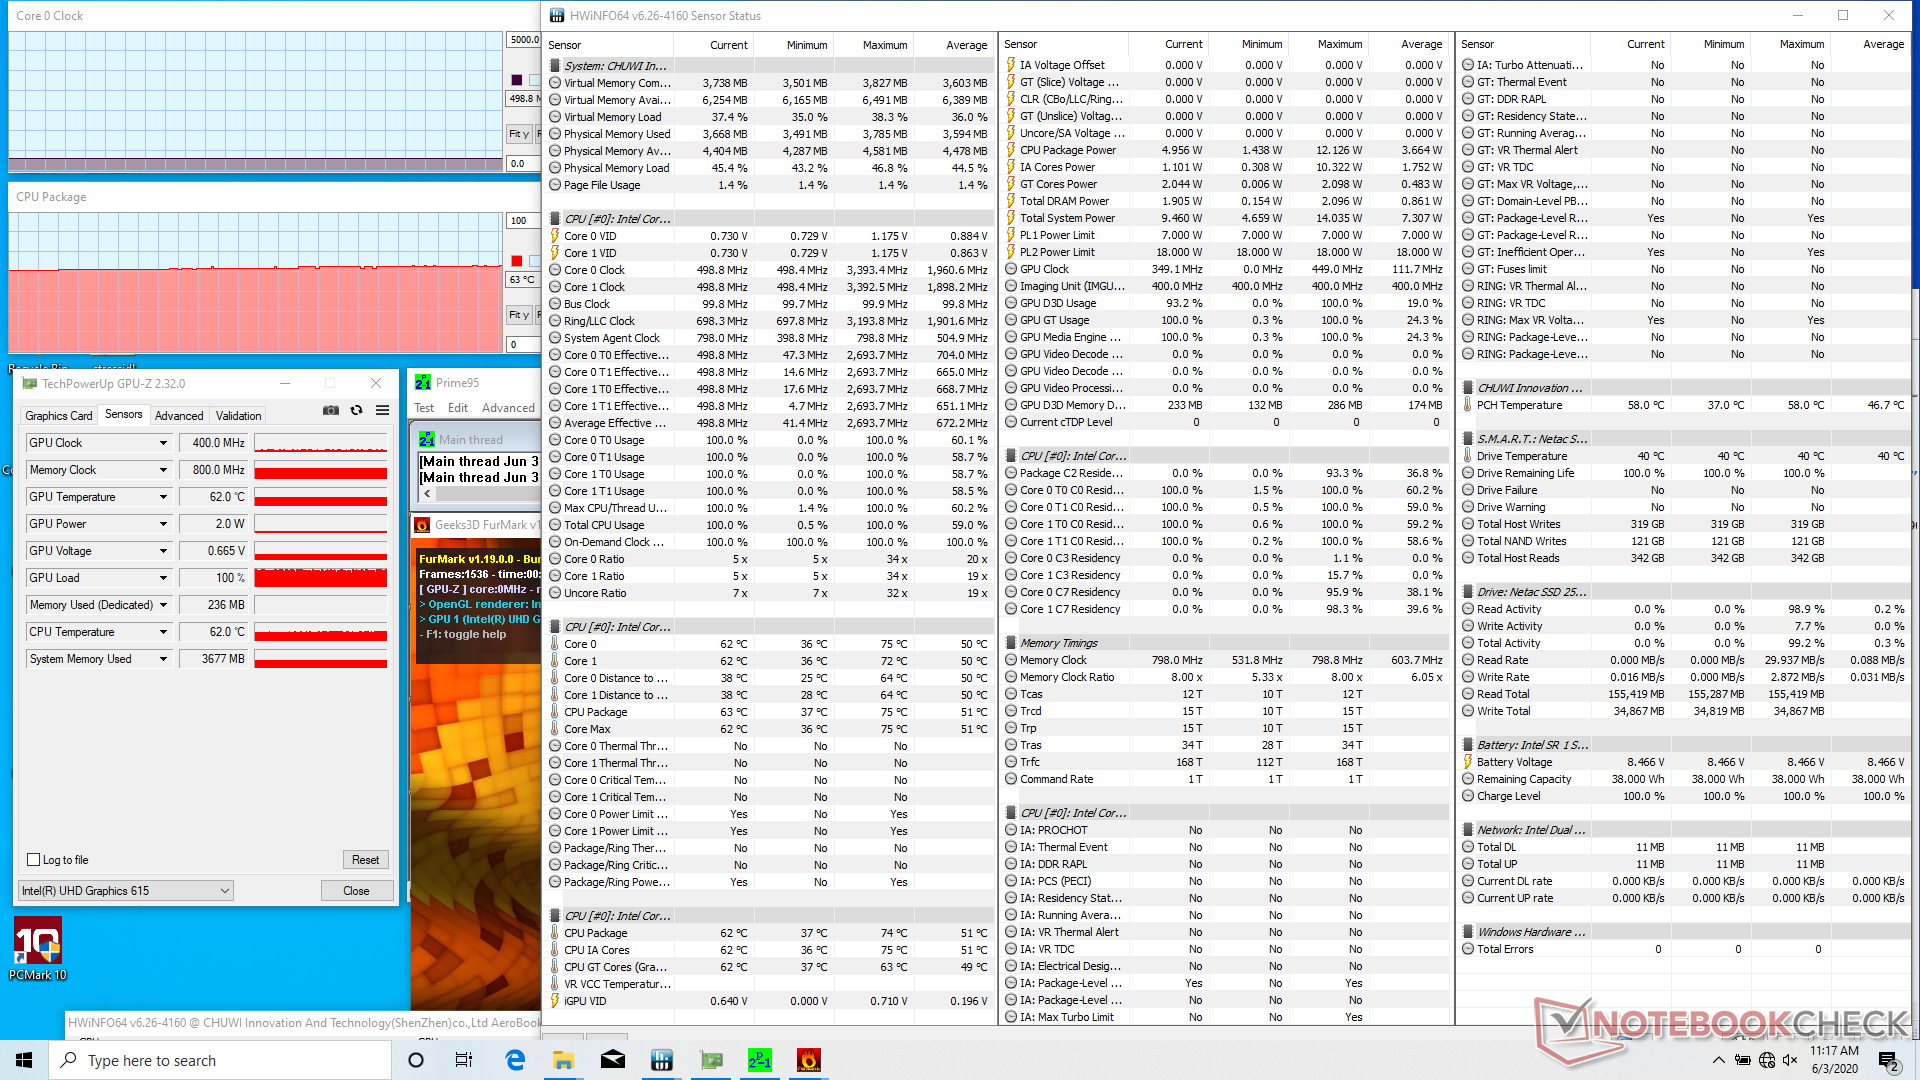Click the Prime95 title bar icon

coord(423,382)
